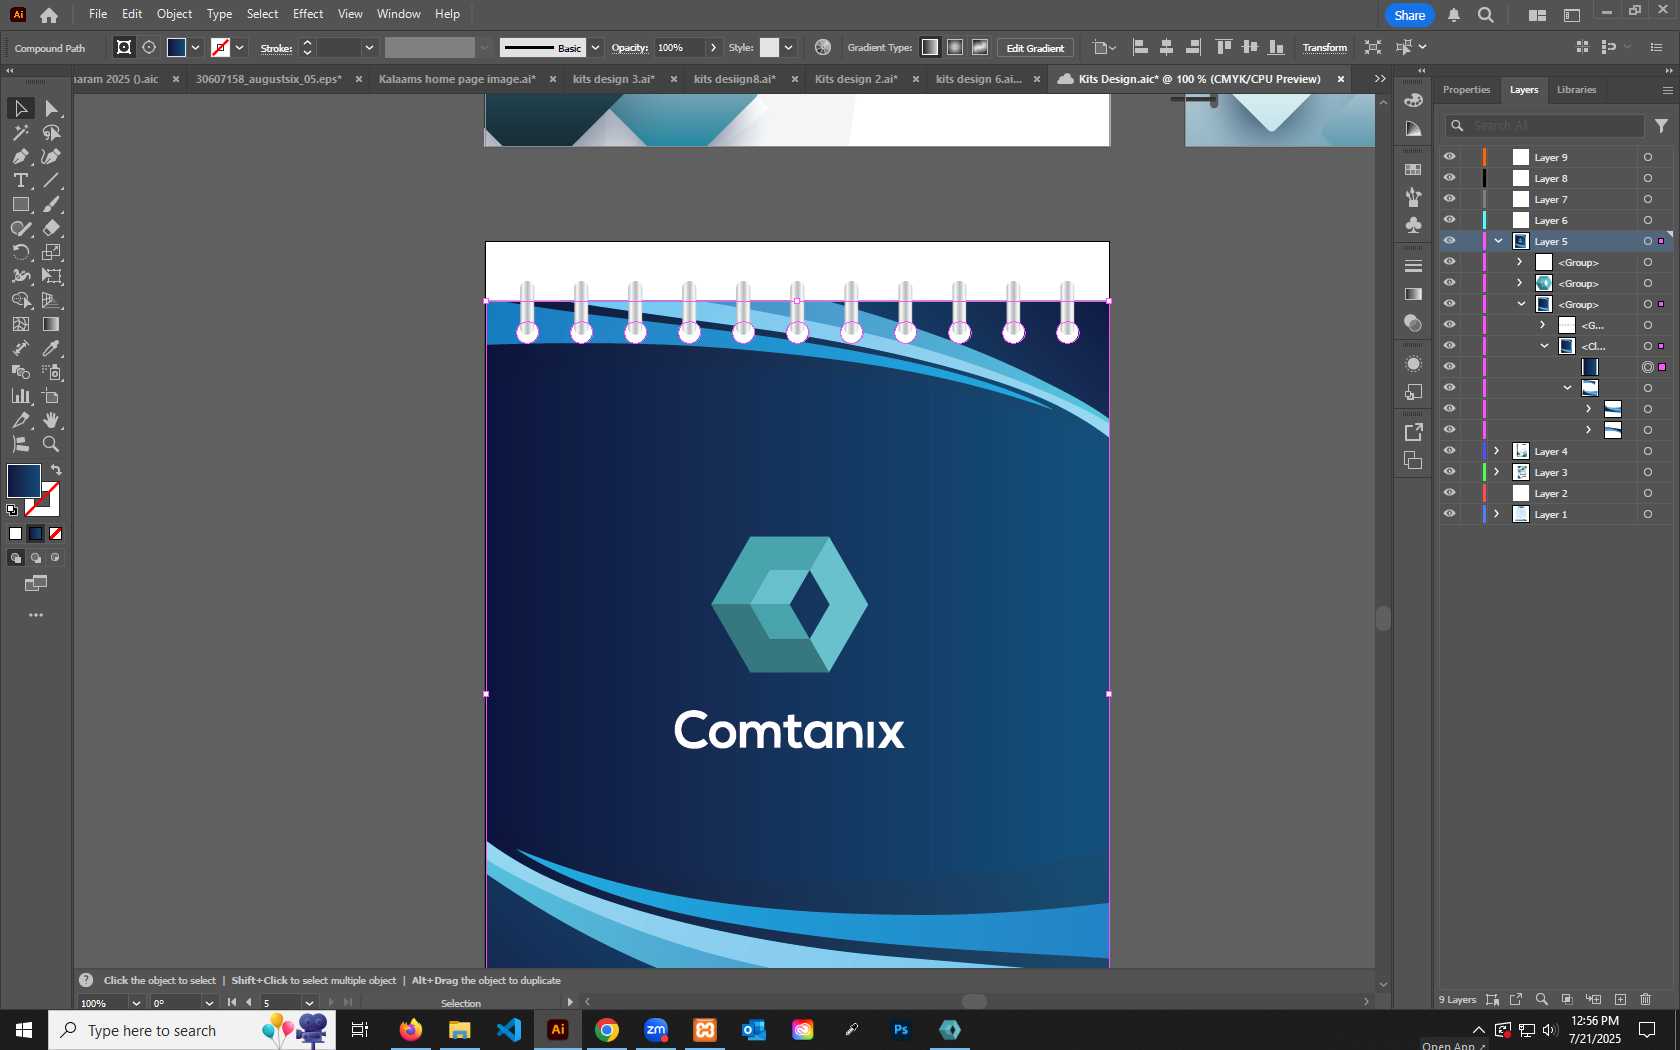Switch to the Libraries panel tab

[1576, 90]
